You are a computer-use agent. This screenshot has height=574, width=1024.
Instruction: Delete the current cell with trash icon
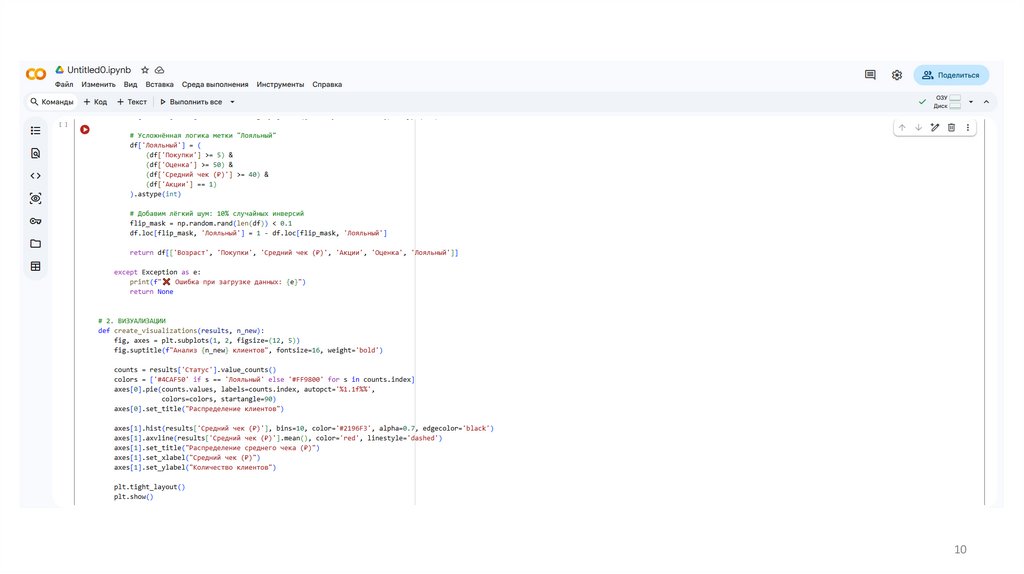point(951,128)
